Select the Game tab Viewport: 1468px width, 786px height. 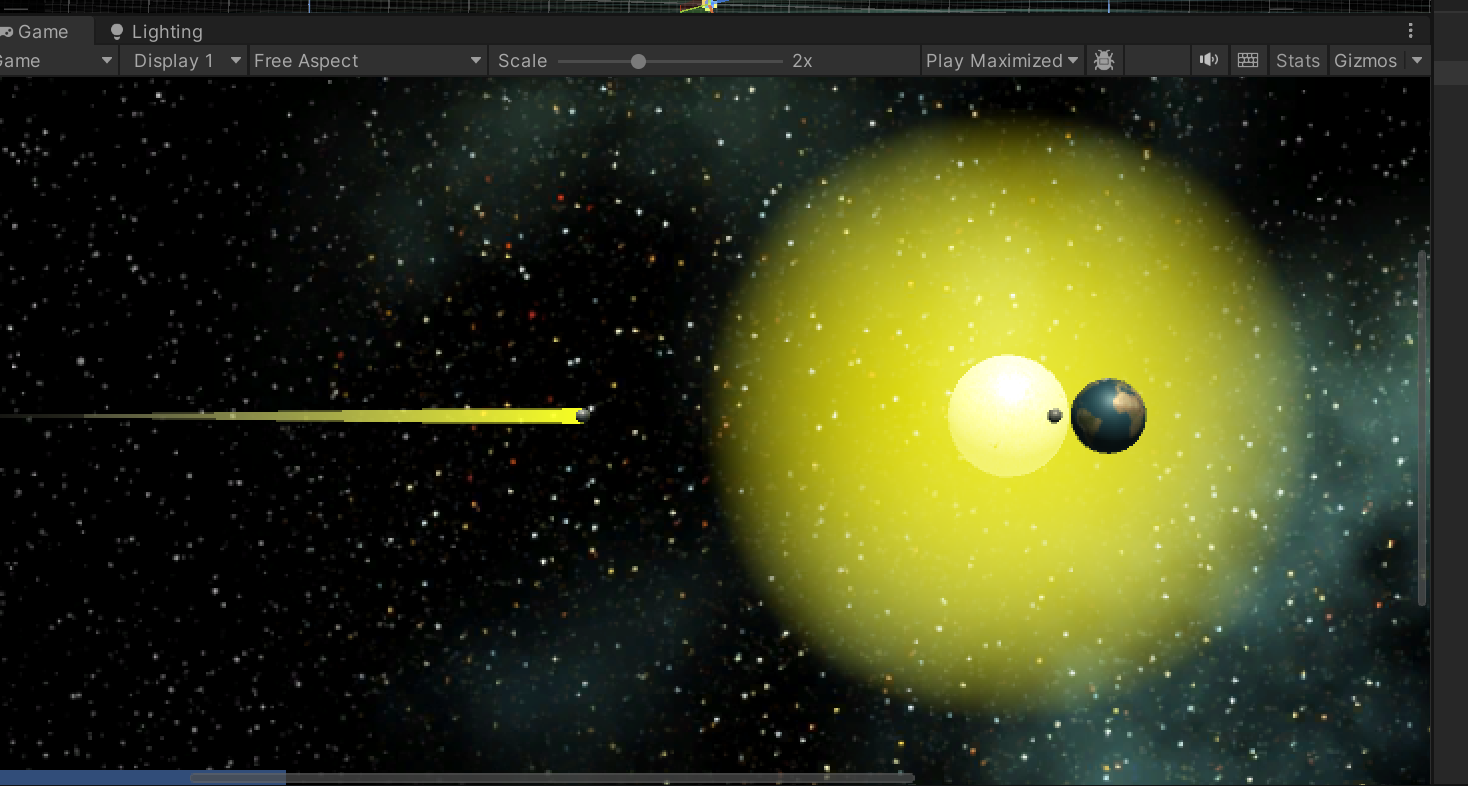click(42, 31)
